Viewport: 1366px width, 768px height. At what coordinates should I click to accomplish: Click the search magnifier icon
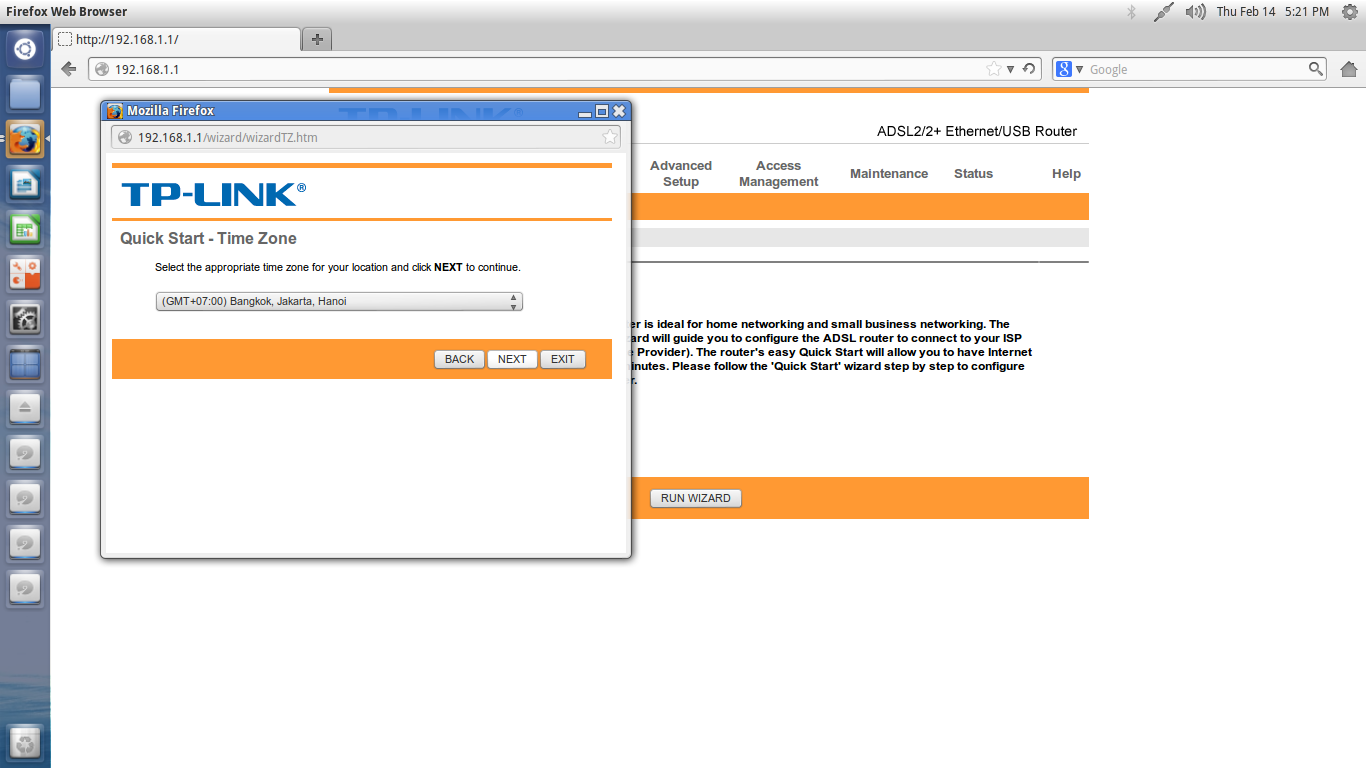[1317, 69]
